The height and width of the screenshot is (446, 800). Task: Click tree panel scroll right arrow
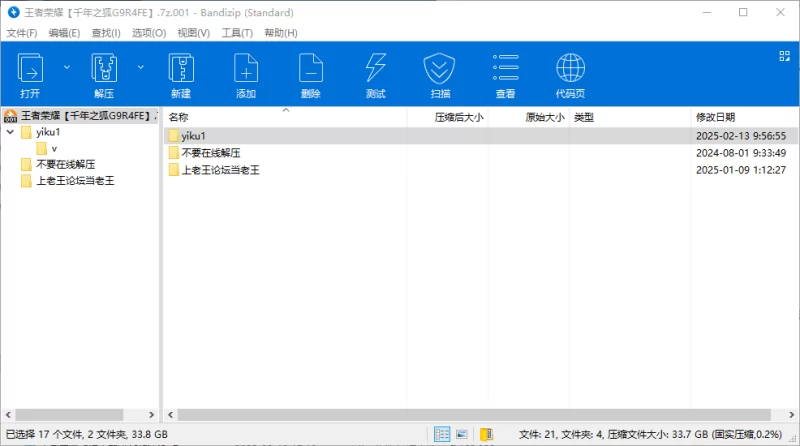click(x=152, y=415)
